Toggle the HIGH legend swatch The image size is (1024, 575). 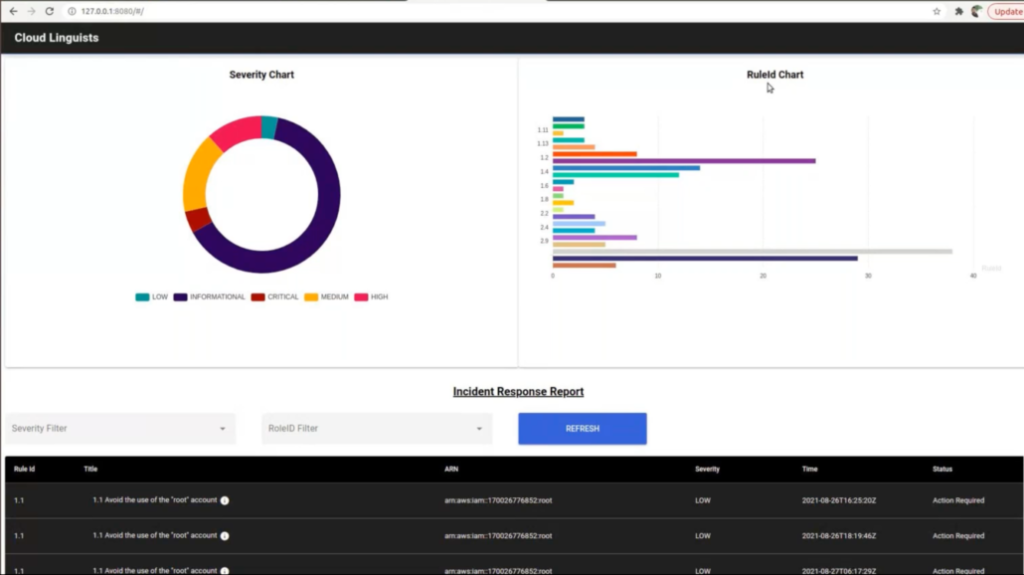(361, 297)
